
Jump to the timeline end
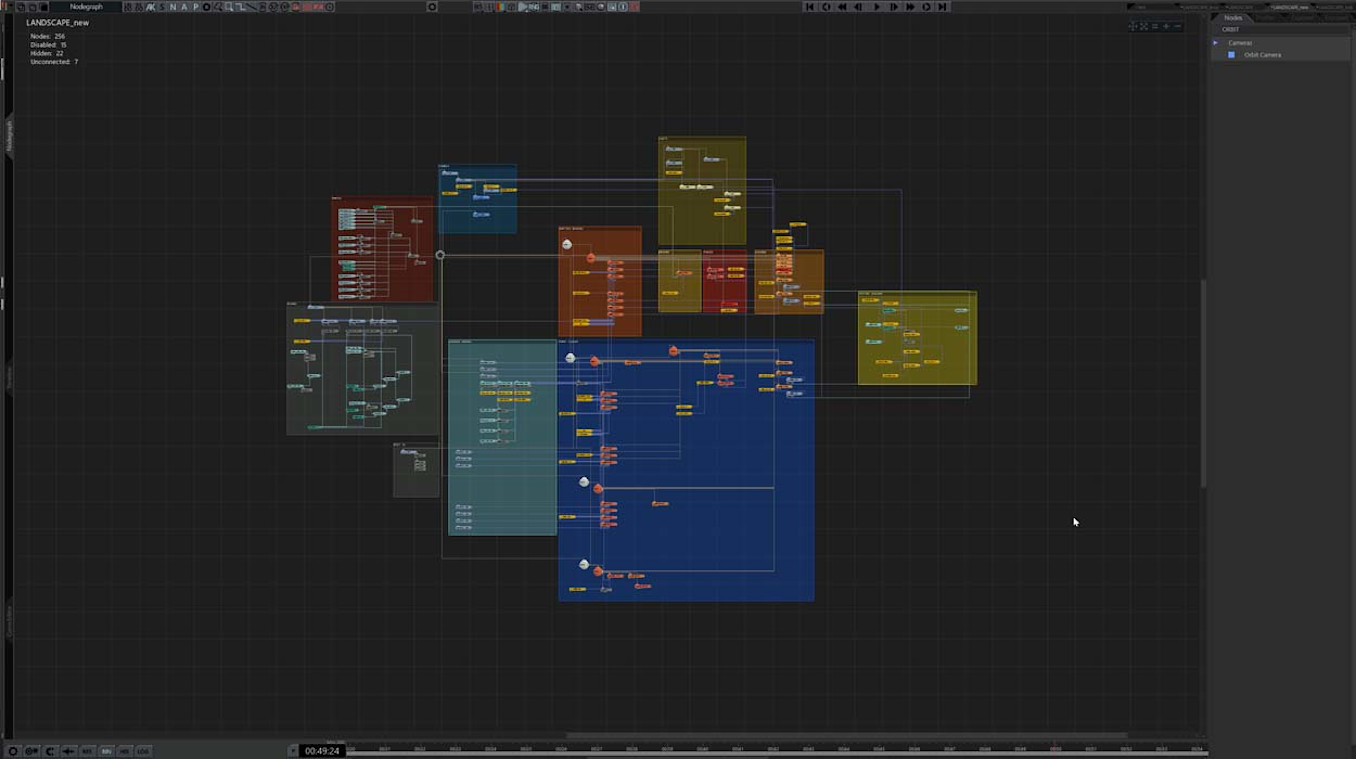pos(942,7)
